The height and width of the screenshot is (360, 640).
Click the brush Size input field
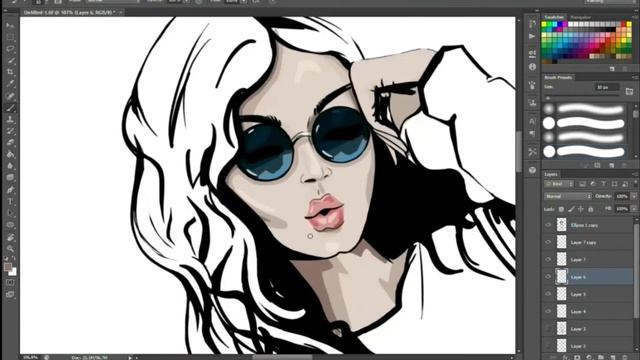607,87
